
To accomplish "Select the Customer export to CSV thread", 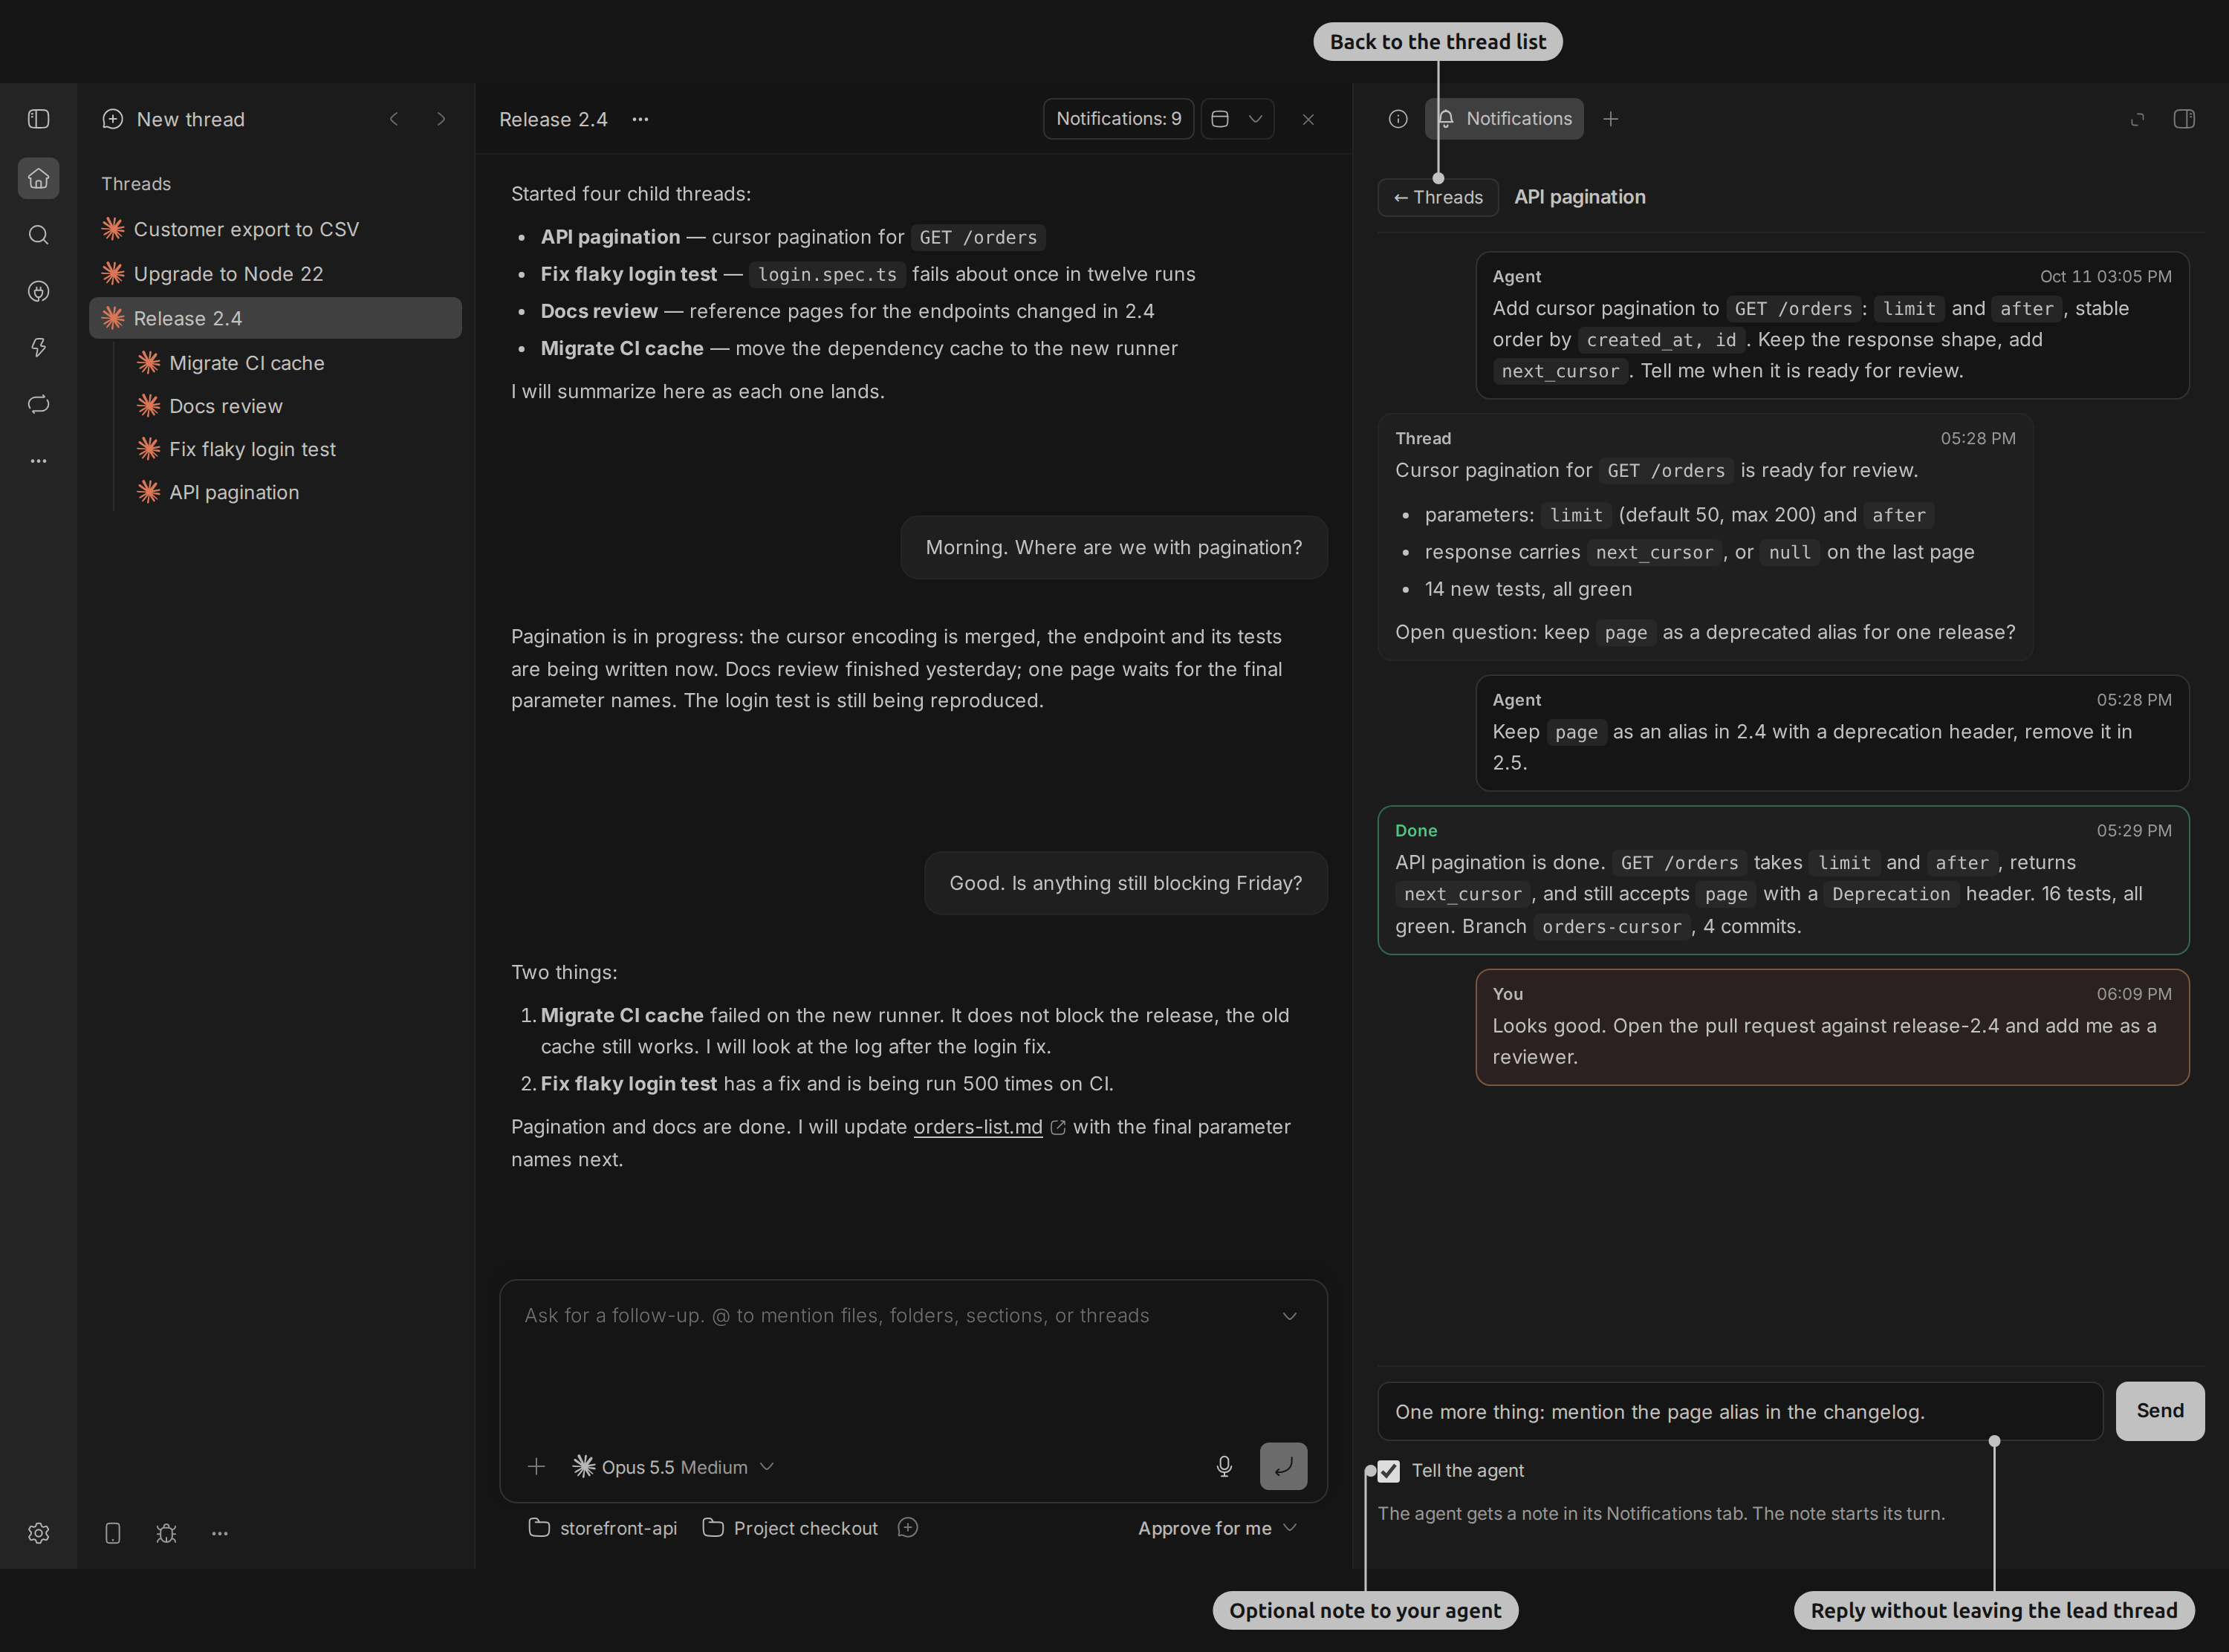I will [x=275, y=229].
